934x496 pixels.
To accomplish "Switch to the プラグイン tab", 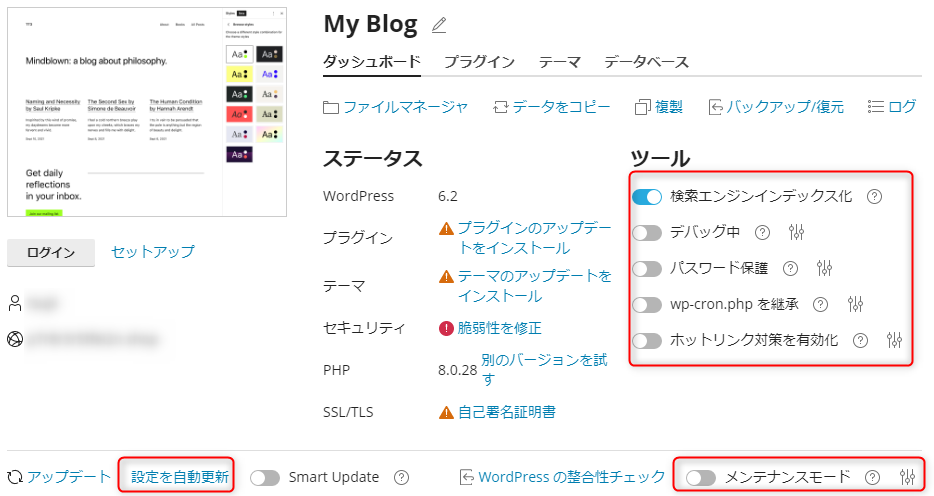I will pos(479,62).
